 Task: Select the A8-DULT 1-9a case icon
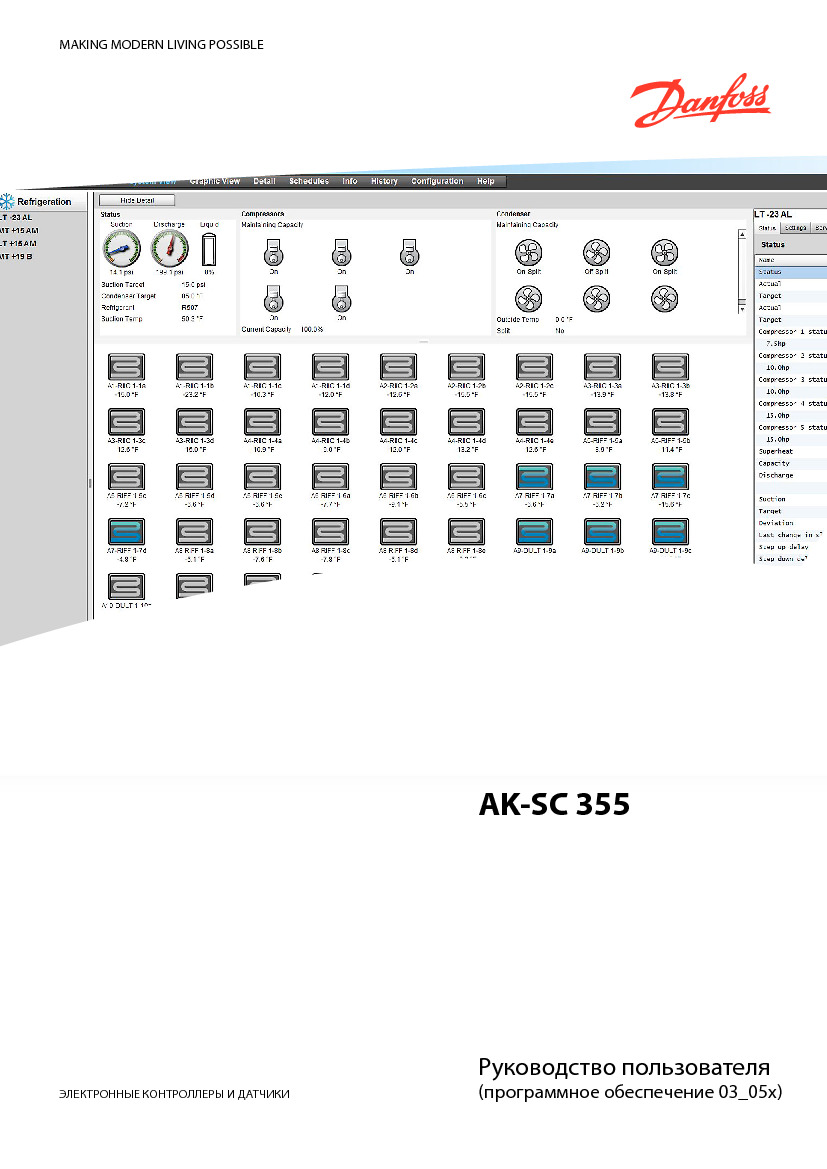point(534,532)
